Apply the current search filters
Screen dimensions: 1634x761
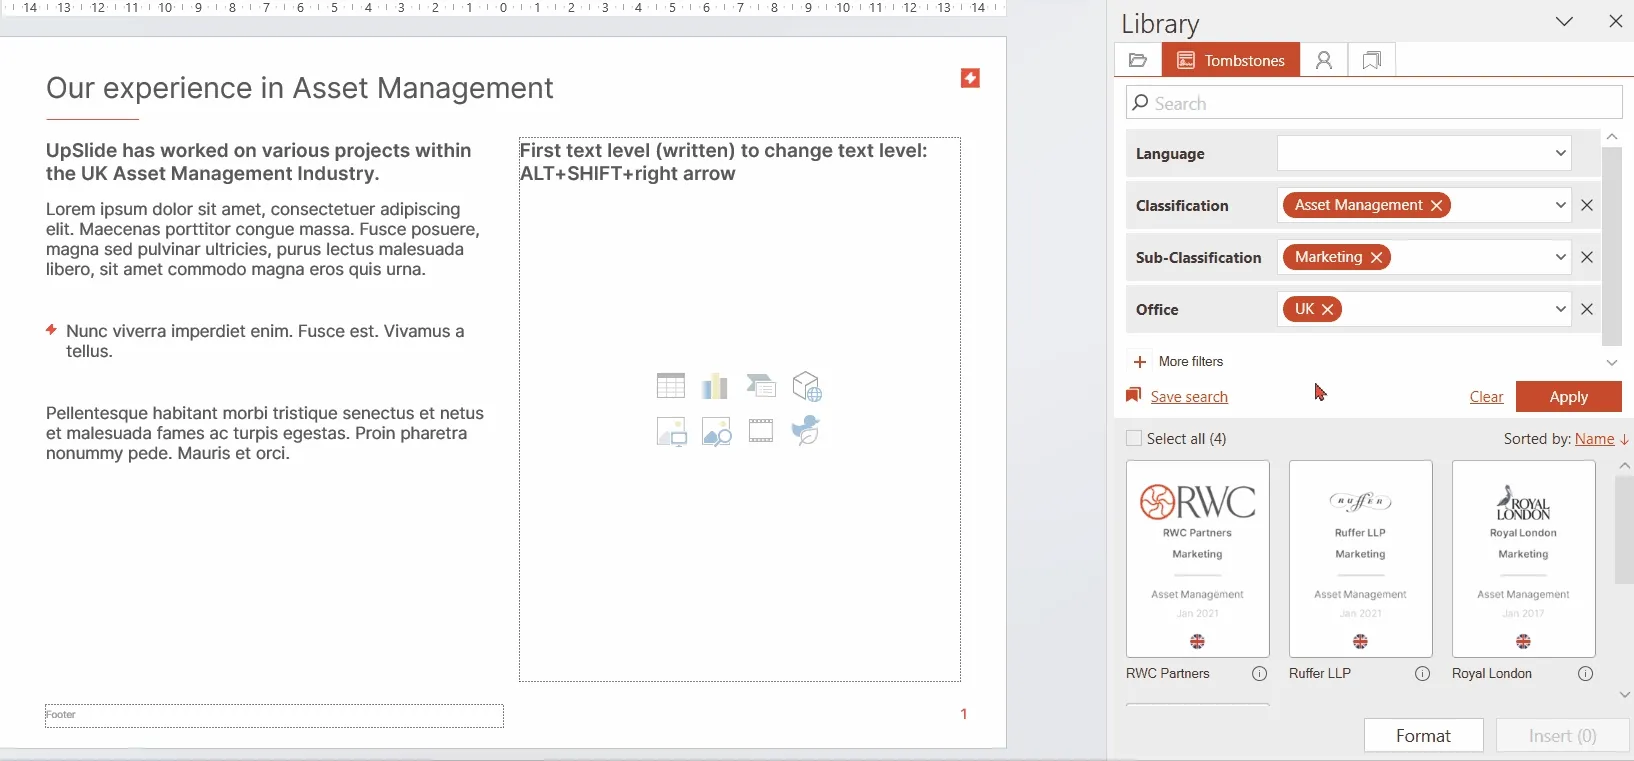point(1569,397)
